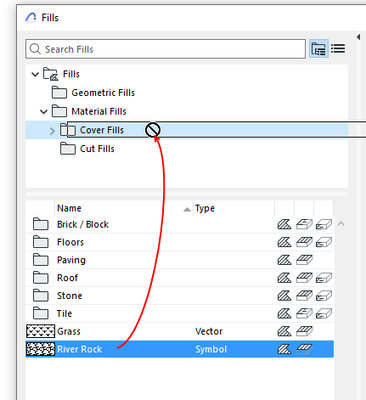
Task: Click drafting fill icon in Paving row
Action: pyautogui.click(x=284, y=260)
